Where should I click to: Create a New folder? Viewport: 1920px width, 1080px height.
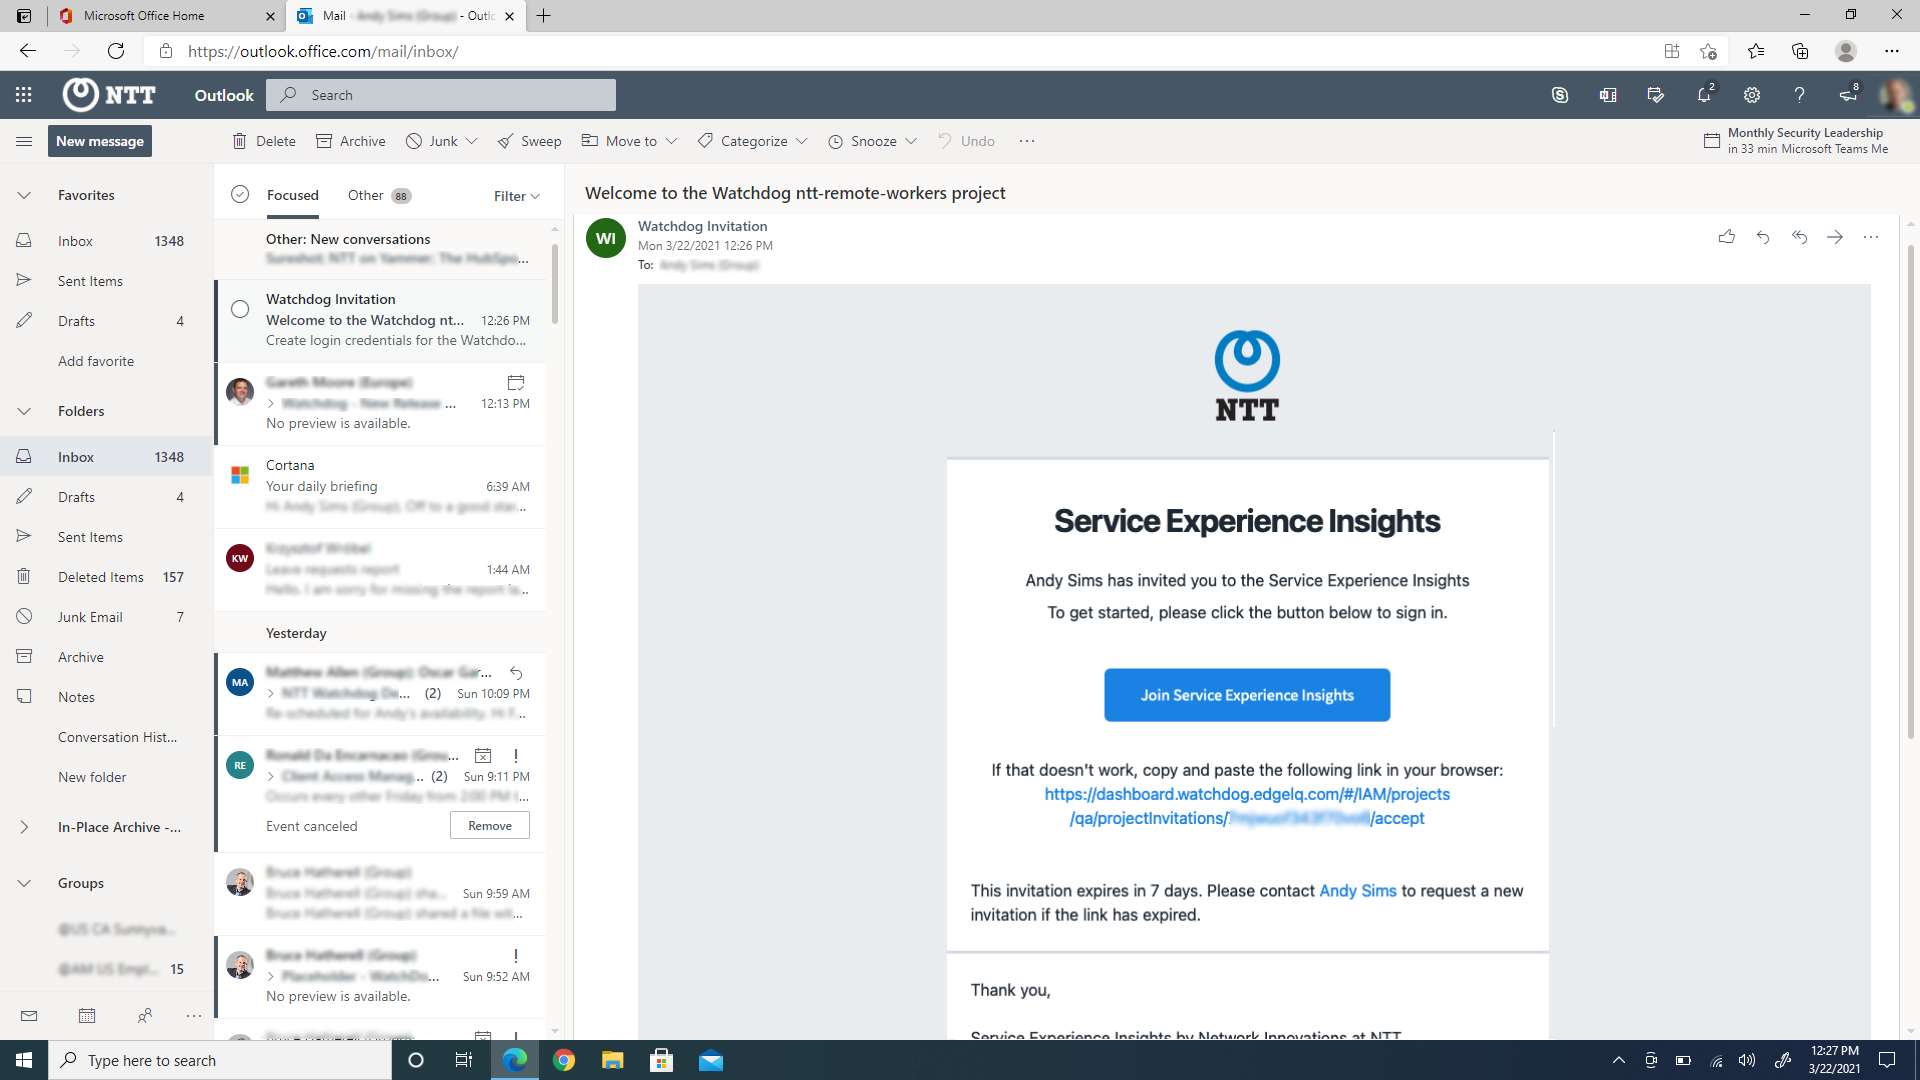[92, 777]
